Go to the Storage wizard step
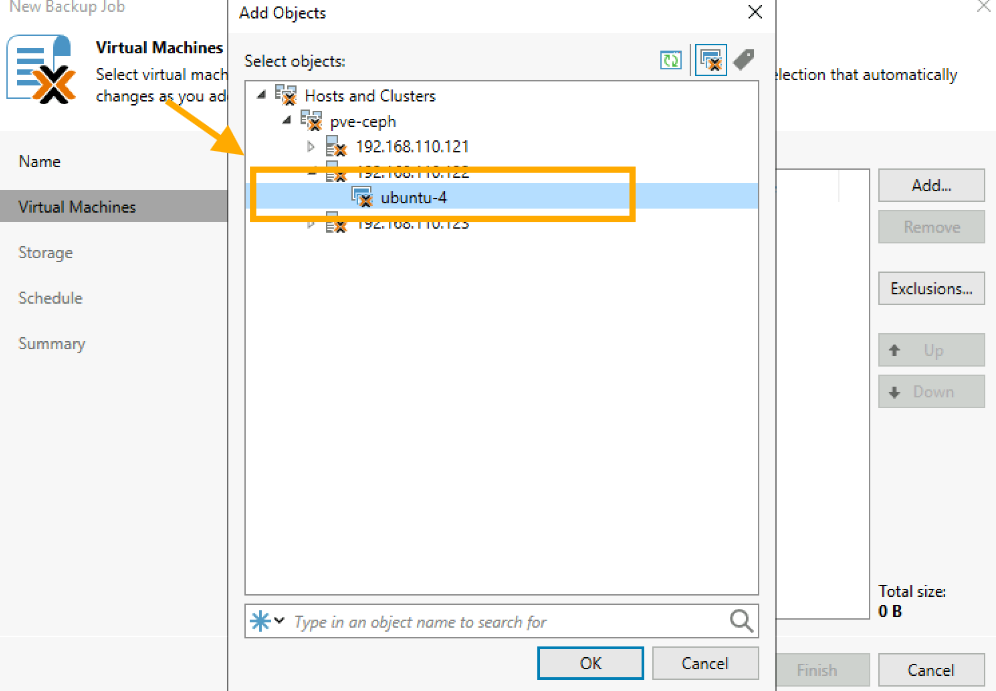This screenshot has height=691, width=996. 45,253
